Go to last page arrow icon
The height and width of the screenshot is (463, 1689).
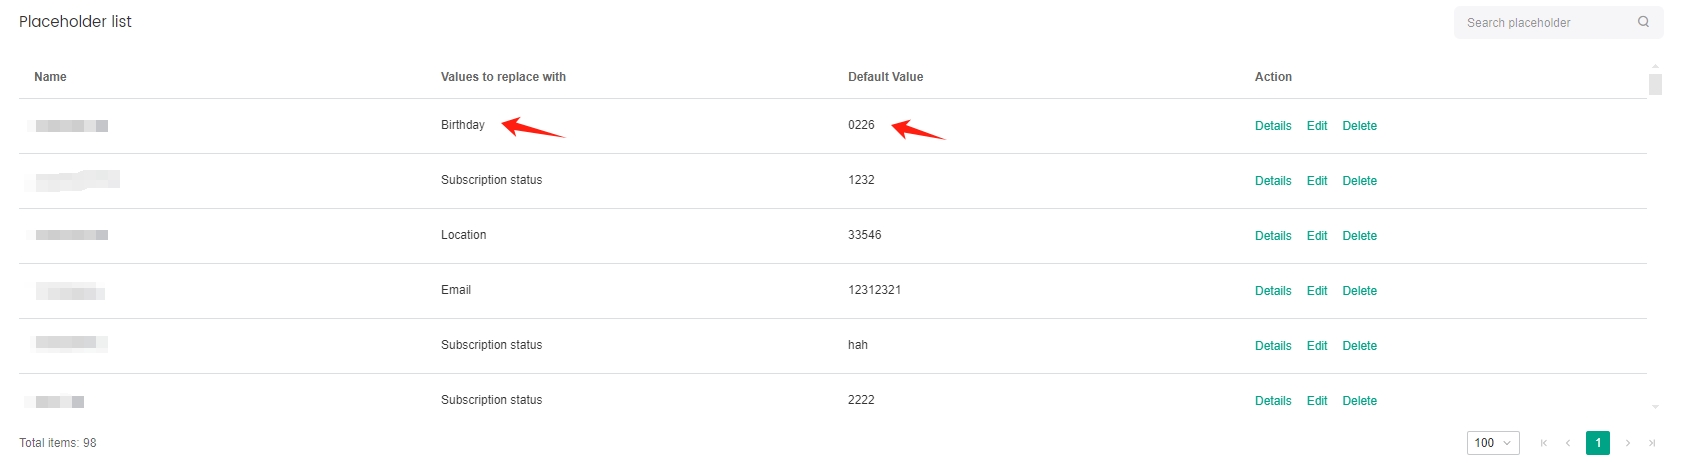(1652, 443)
